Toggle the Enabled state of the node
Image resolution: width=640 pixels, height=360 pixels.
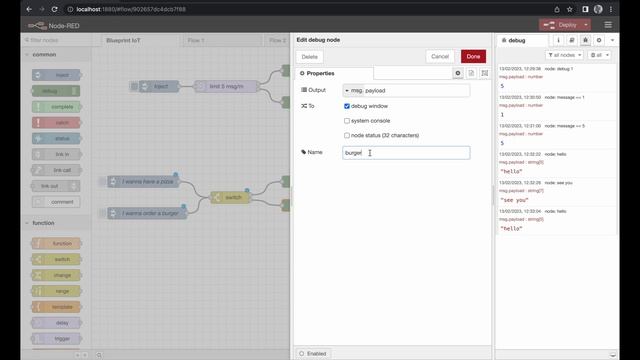point(313,353)
